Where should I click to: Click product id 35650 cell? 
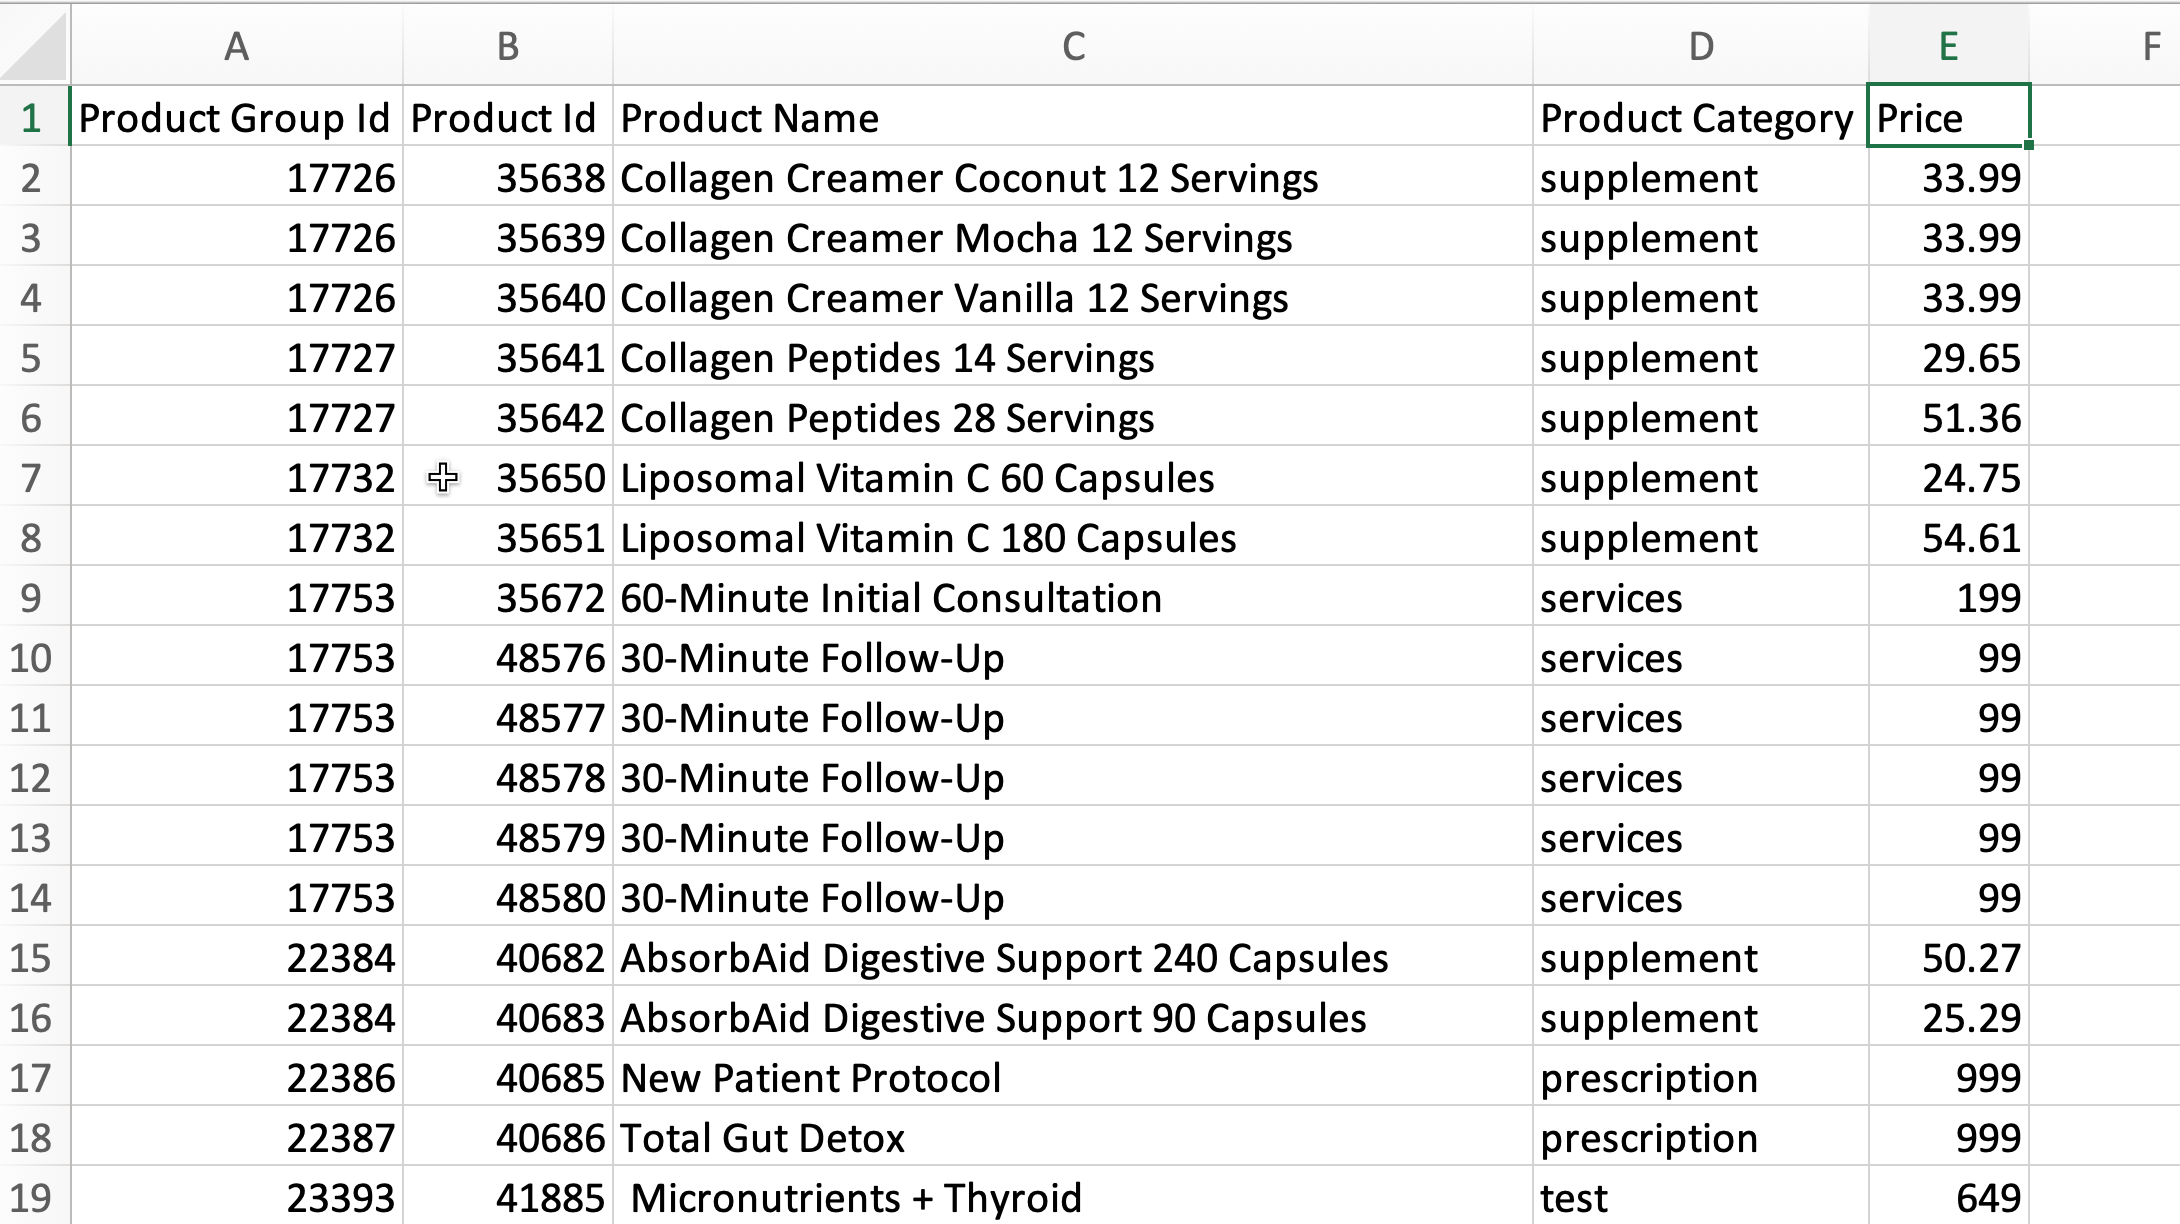508,478
